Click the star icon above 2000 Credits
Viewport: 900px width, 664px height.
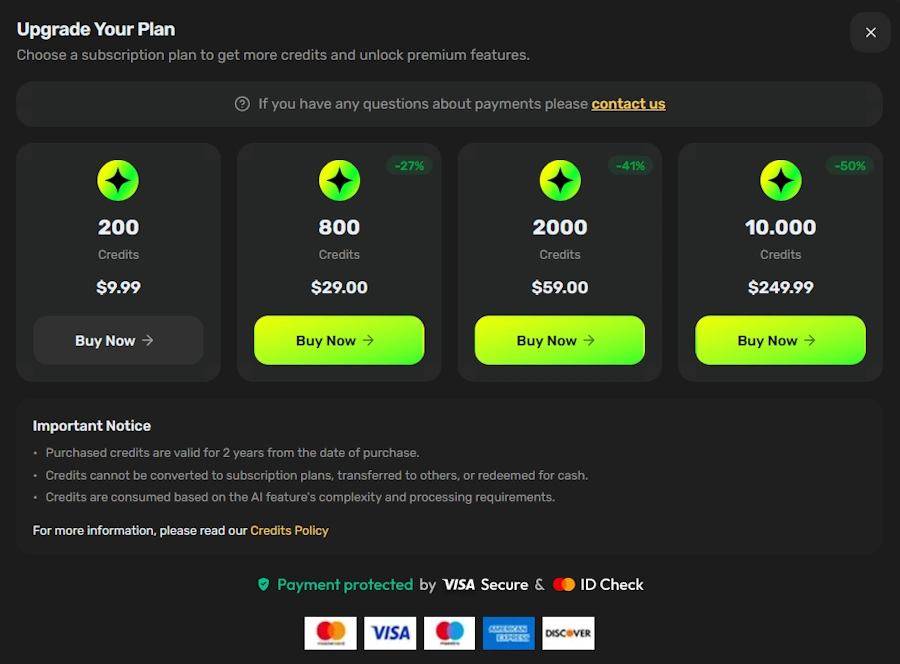click(560, 180)
